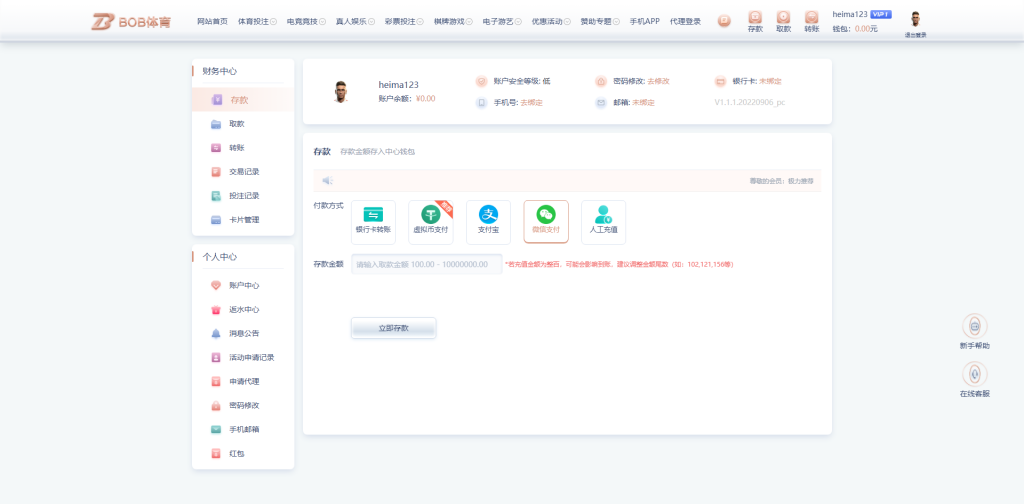Expand the 电子游艺 navigation dropdown
This screenshot has height=504, width=1024.
pyautogui.click(x=501, y=21)
